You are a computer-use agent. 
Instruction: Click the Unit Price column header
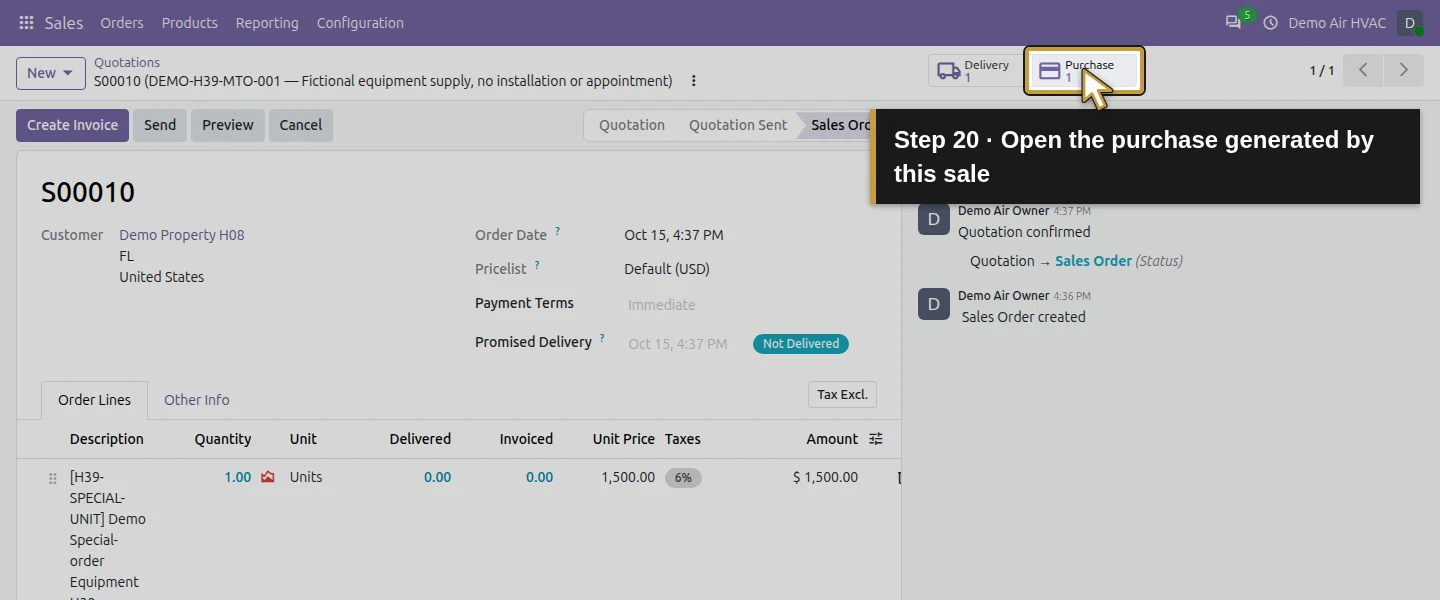[624, 439]
